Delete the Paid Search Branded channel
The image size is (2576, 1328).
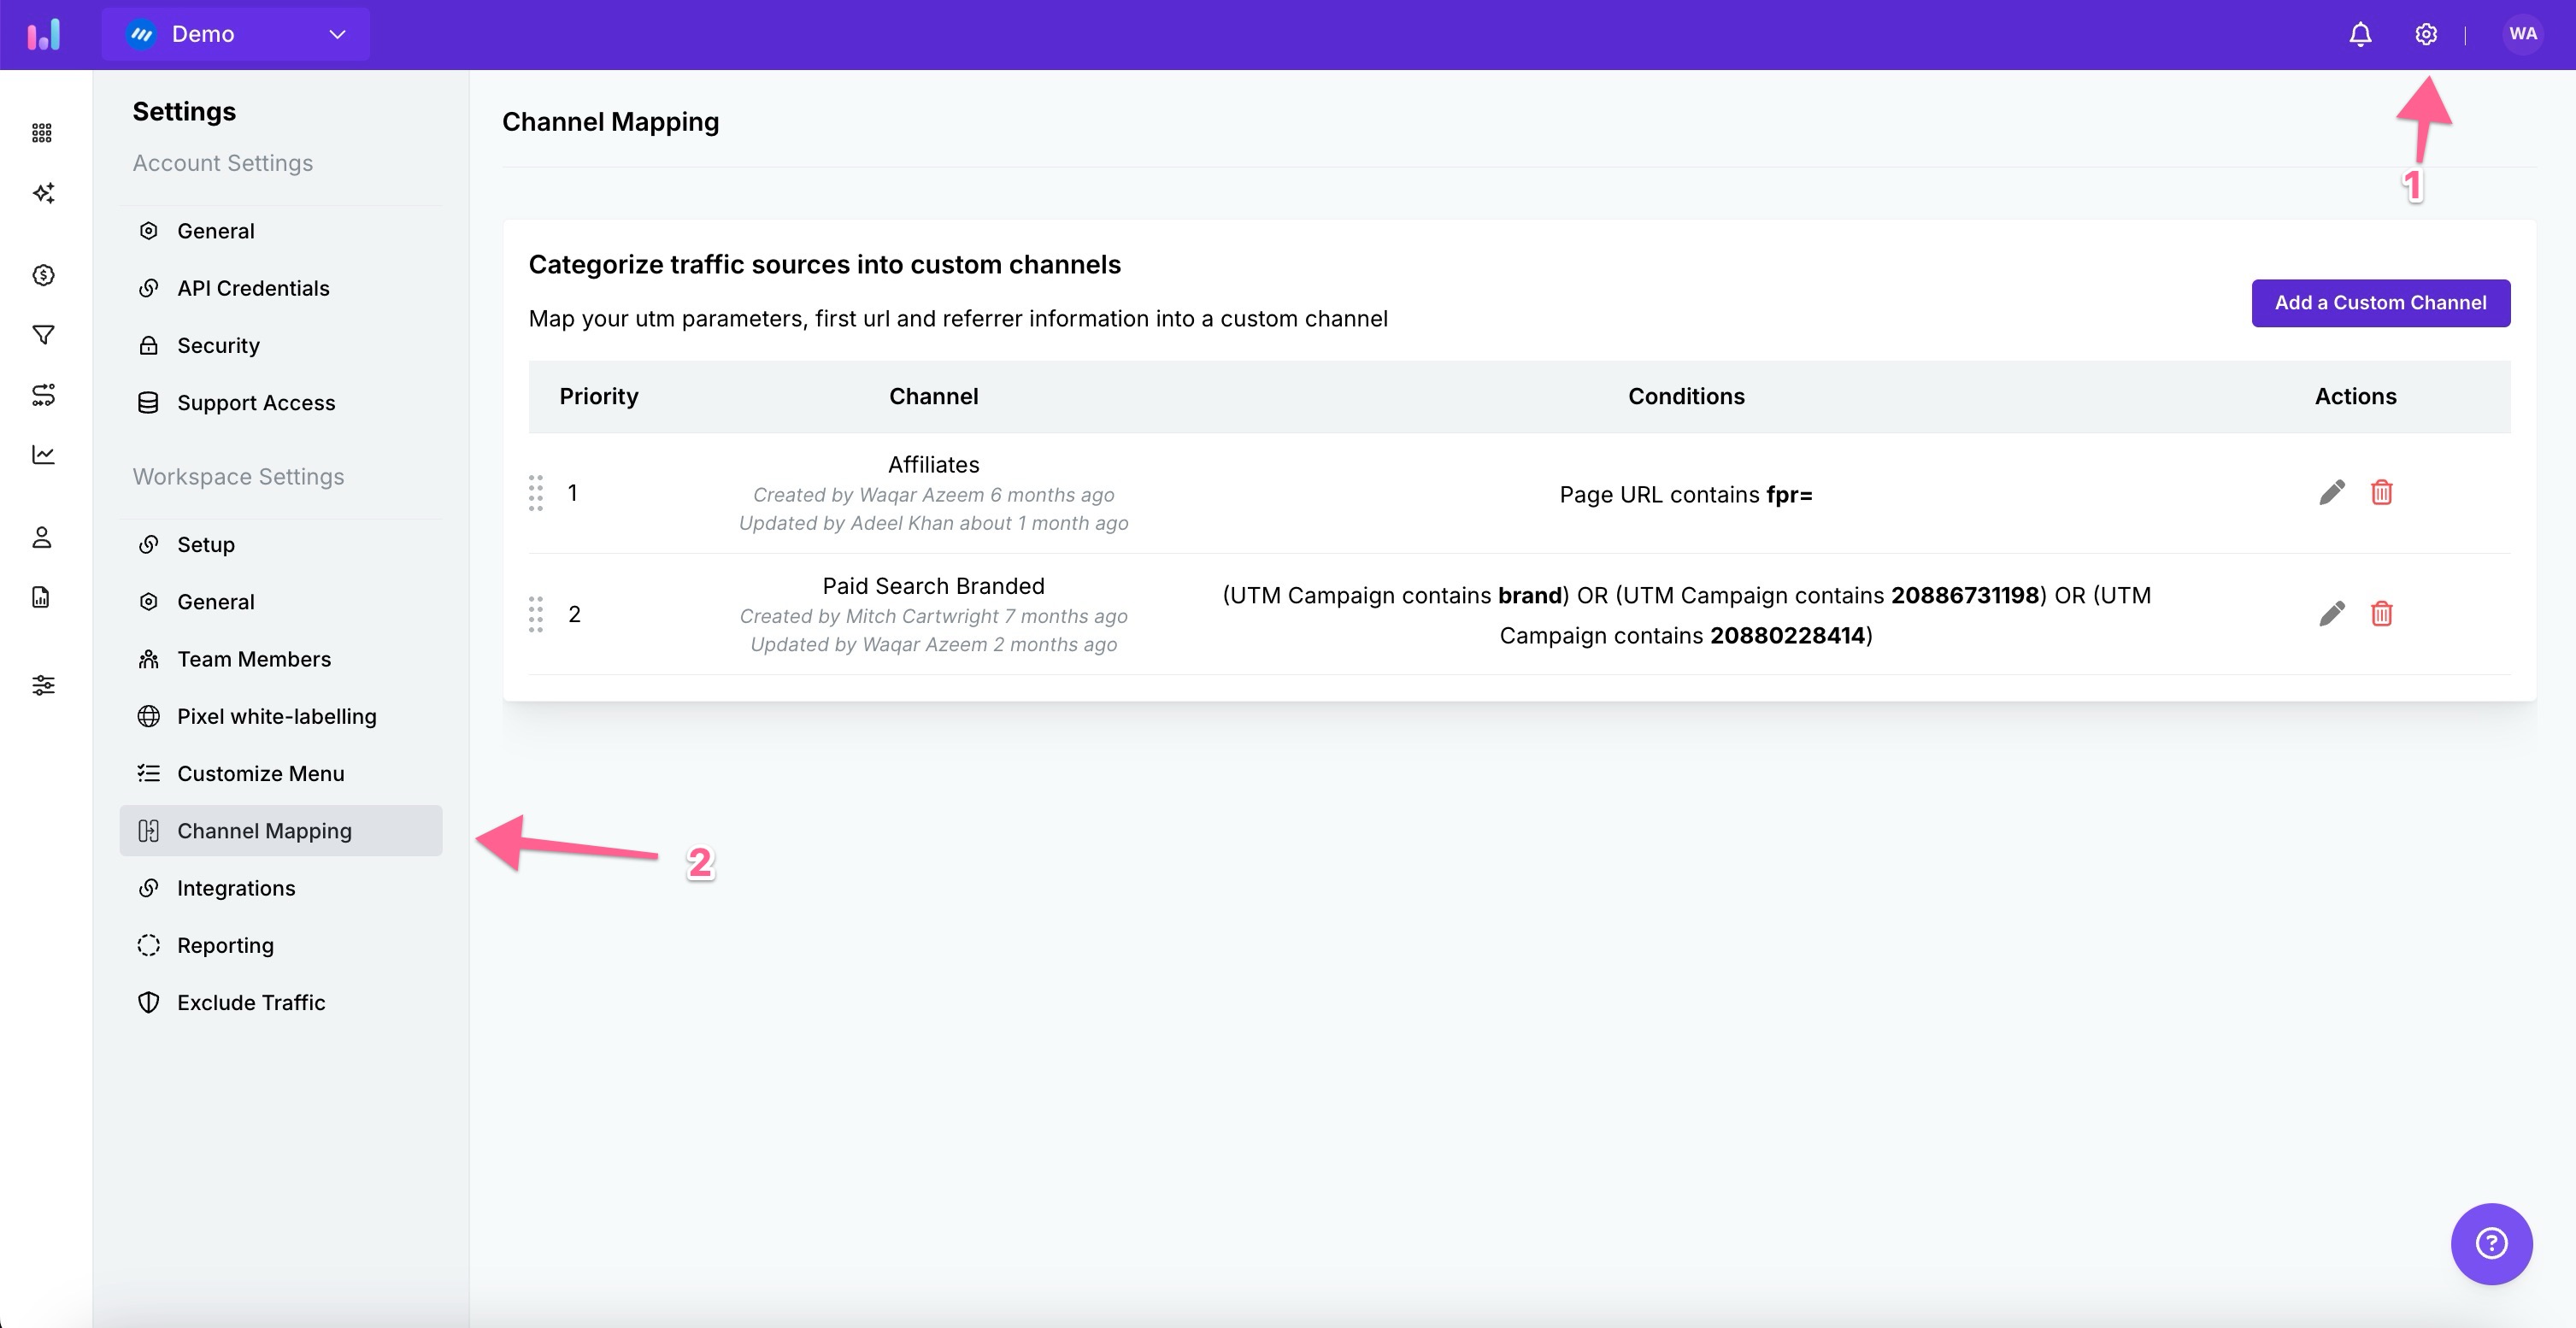pyautogui.click(x=2382, y=614)
